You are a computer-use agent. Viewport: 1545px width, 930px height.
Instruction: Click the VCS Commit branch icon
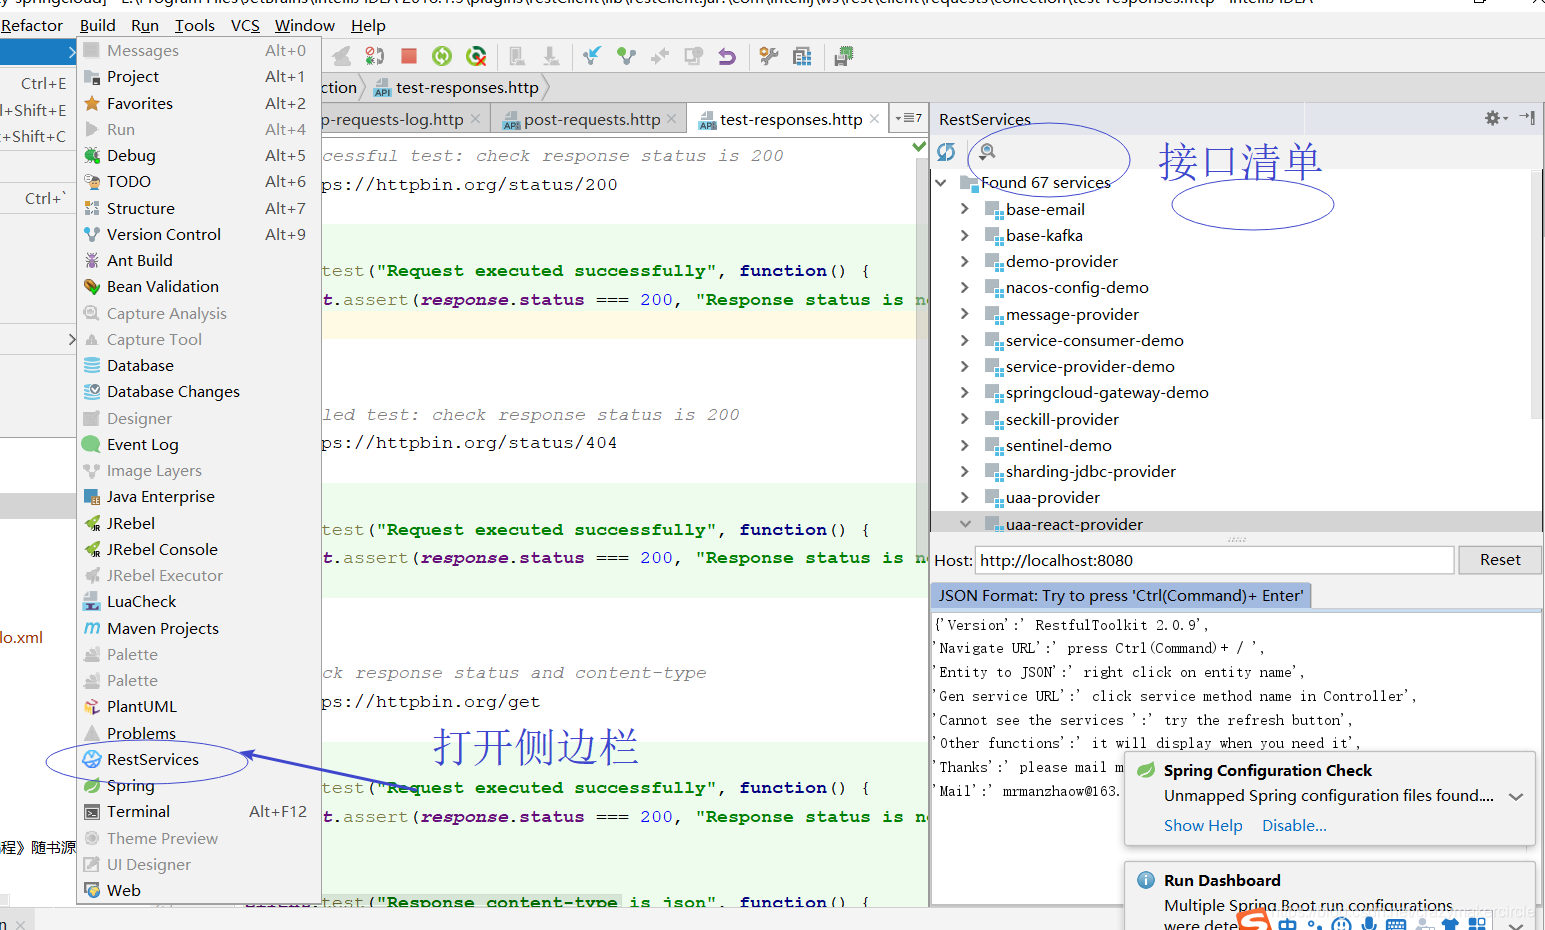(626, 56)
